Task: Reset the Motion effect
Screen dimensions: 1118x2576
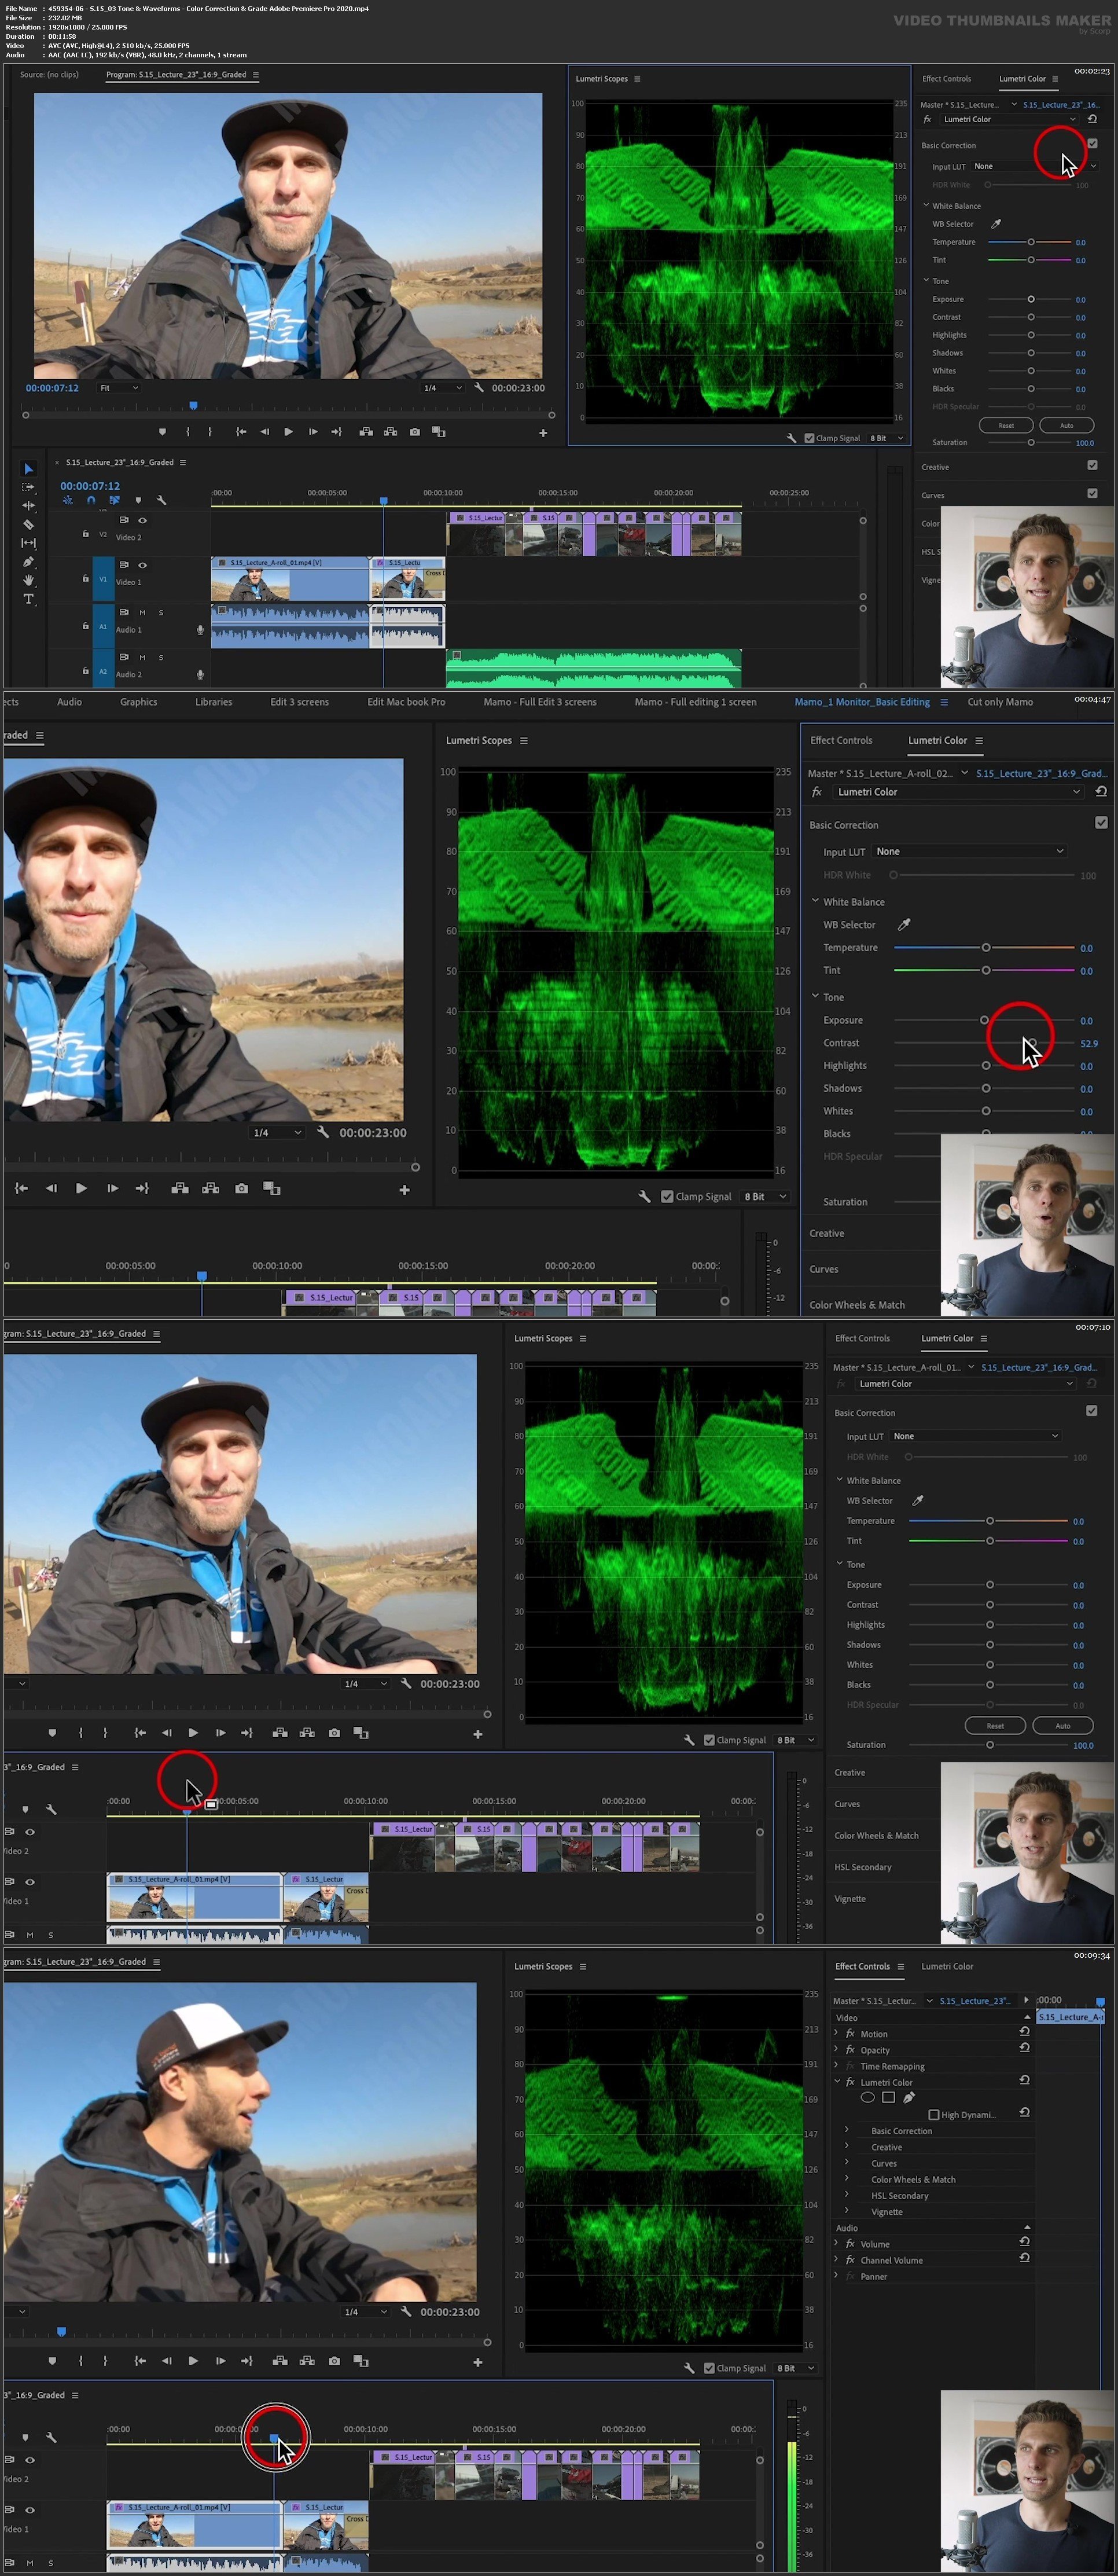Action: (x=1024, y=2032)
